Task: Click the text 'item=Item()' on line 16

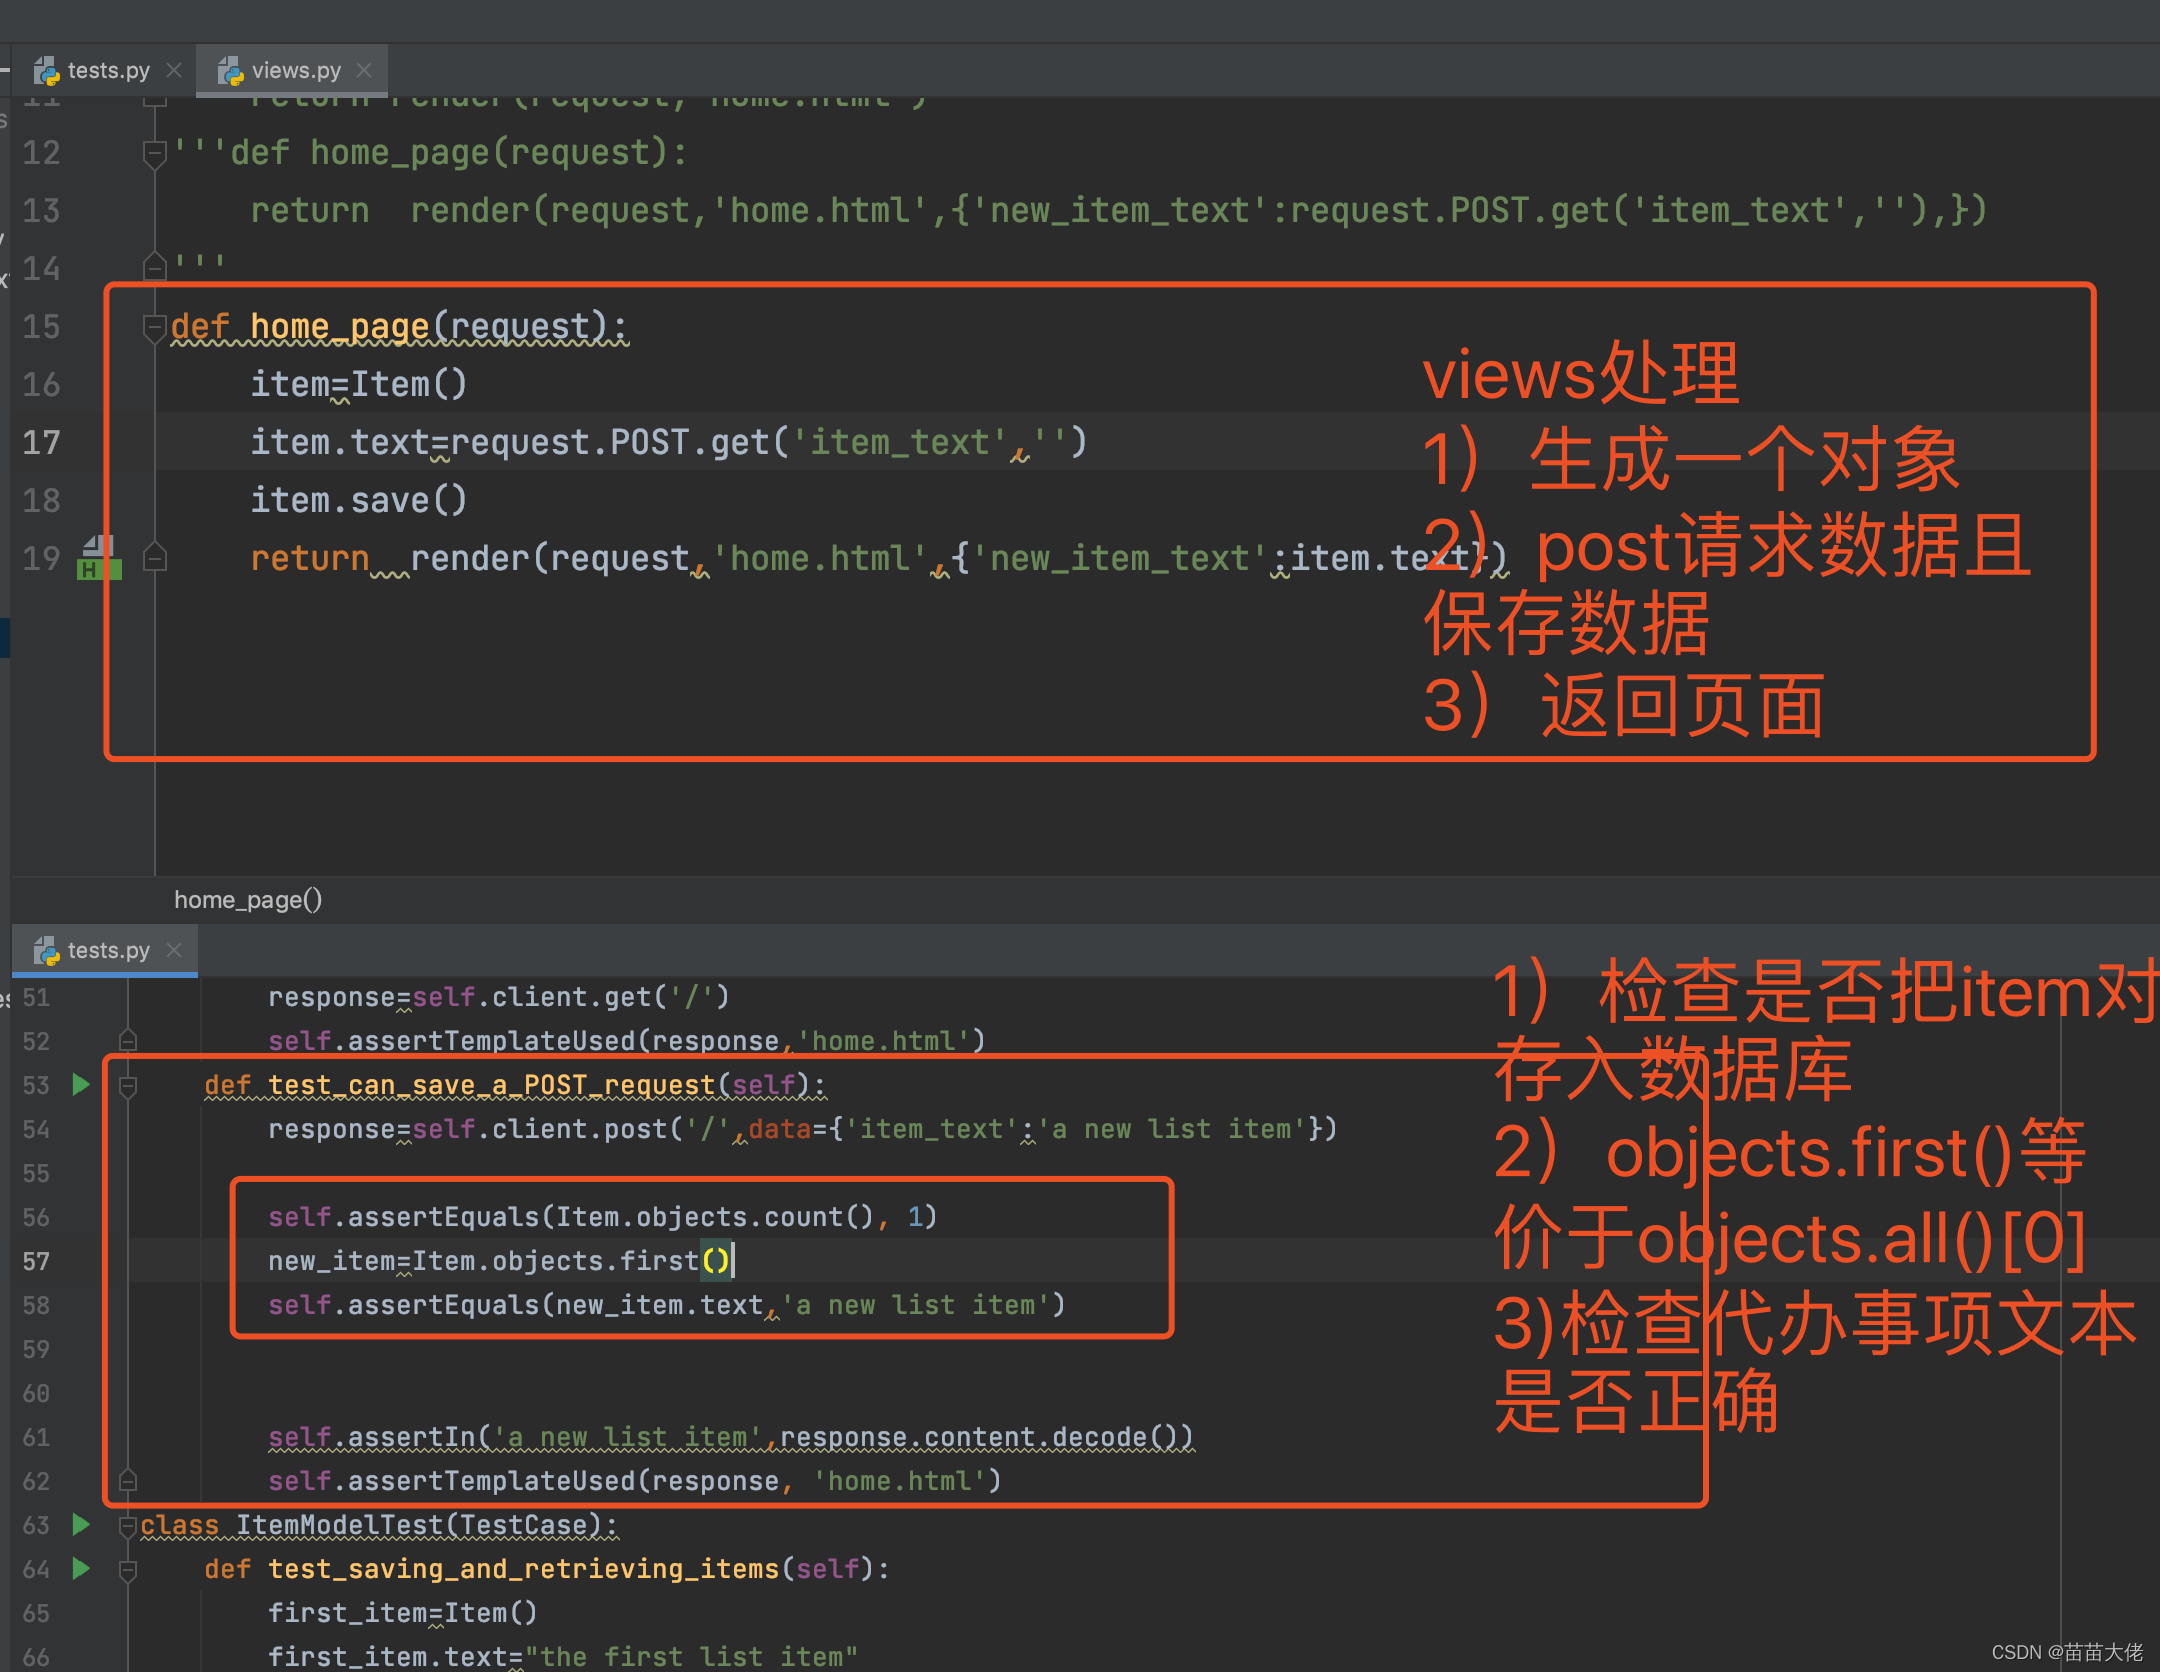Action: tap(358, 385)
